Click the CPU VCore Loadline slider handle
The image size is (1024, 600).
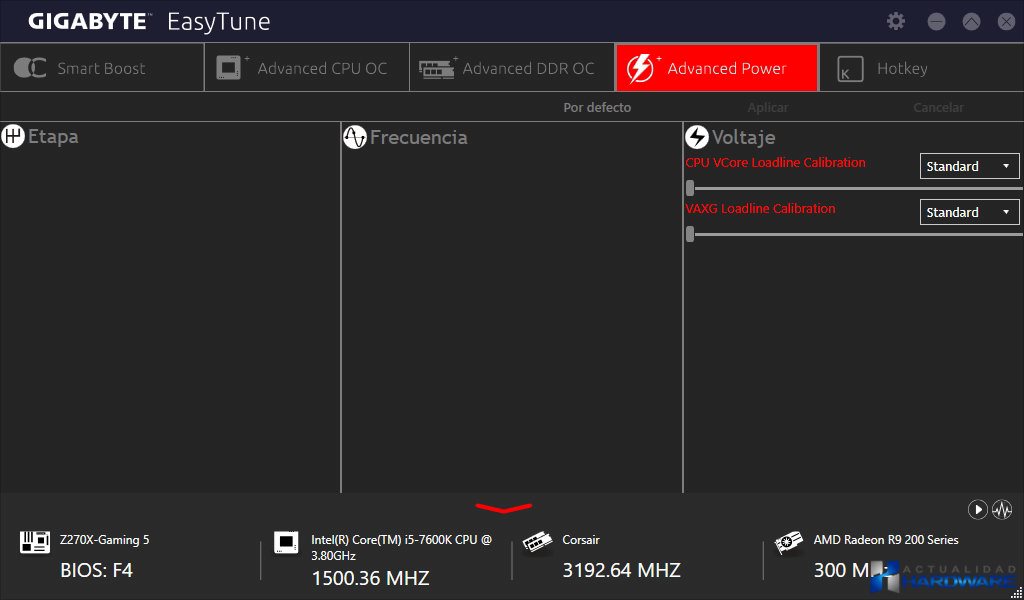click(690, 188)
